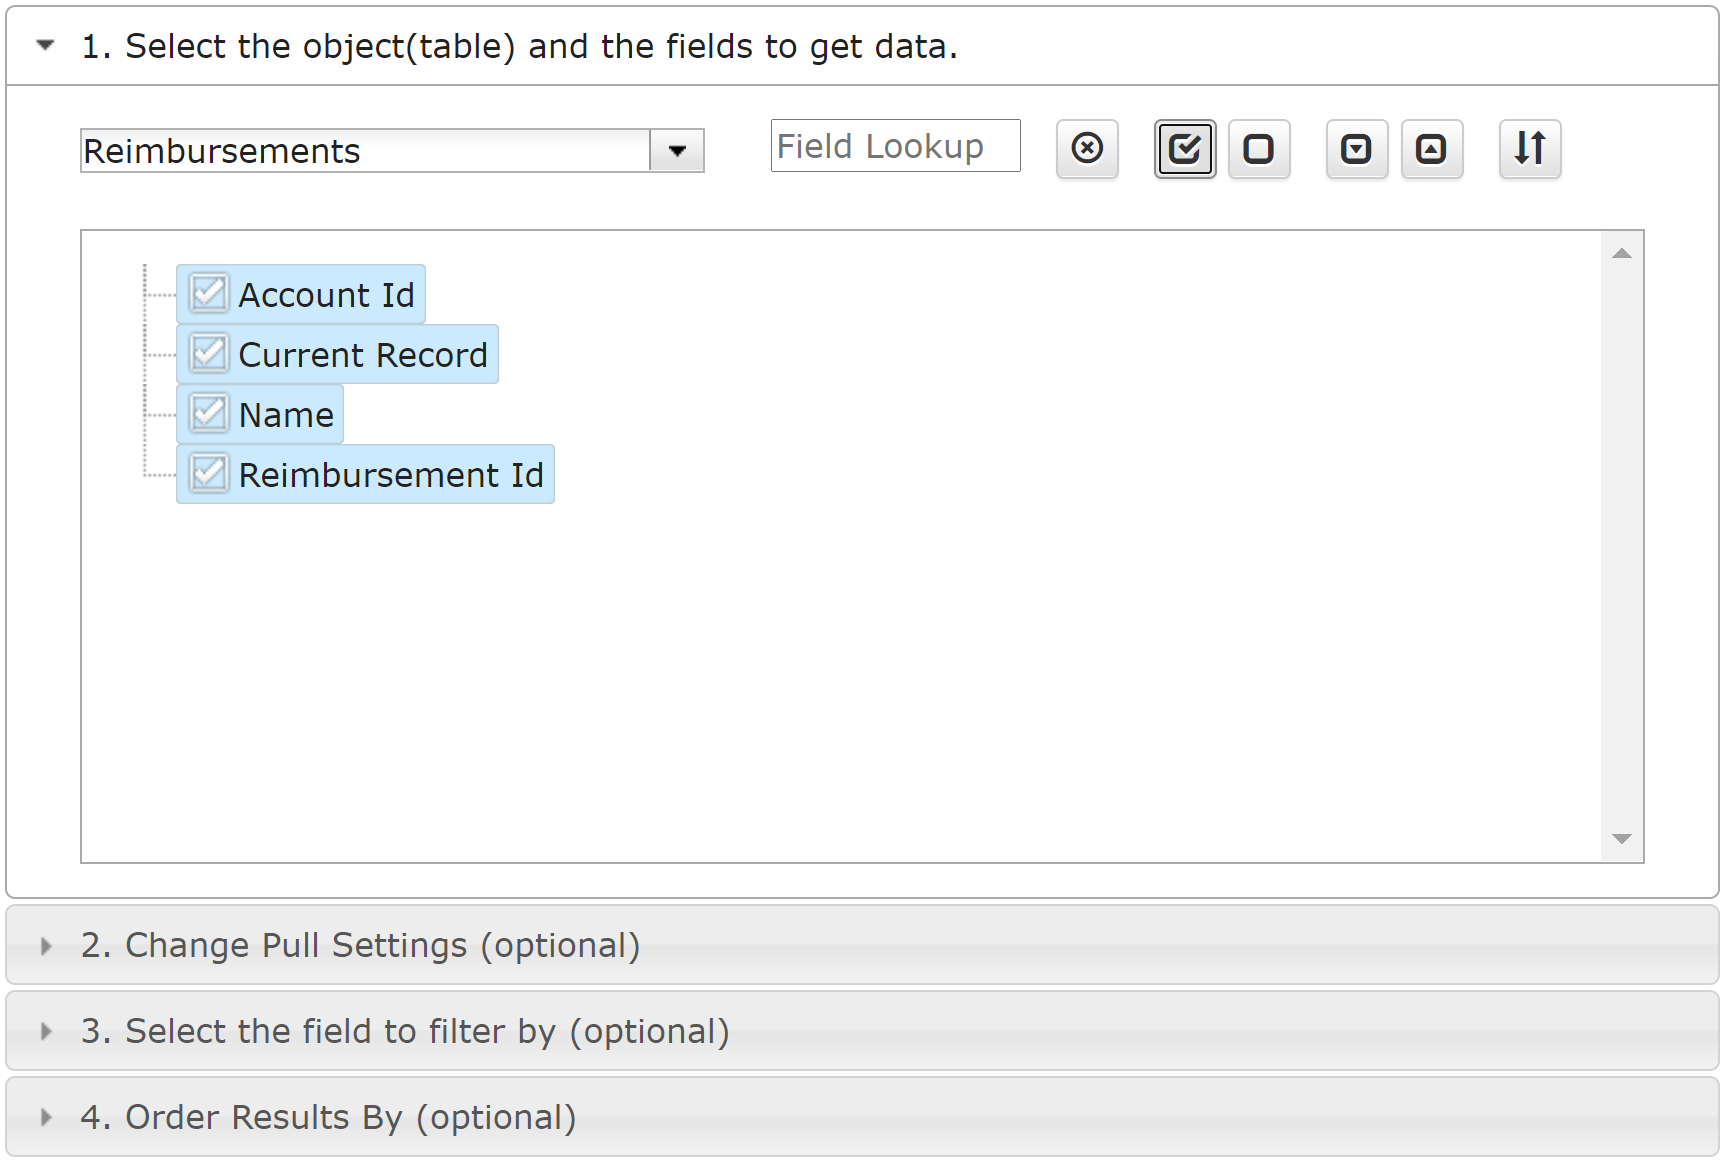Screen dimensions: 1728x1162
Task: Click the deselect all fields square icon
Action: 1259,149
